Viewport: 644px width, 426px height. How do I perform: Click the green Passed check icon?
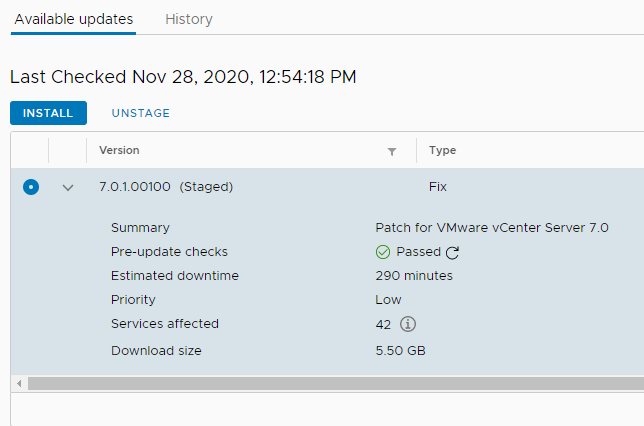point(383,252)
